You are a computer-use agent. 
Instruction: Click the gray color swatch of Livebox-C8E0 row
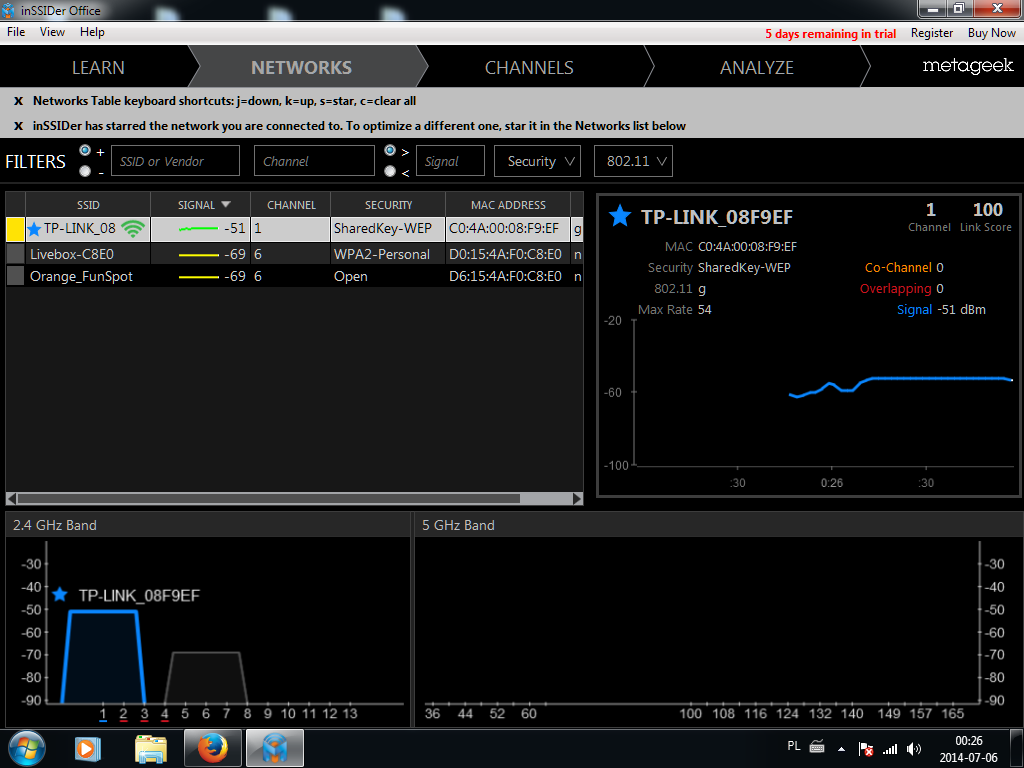point(15,253)
